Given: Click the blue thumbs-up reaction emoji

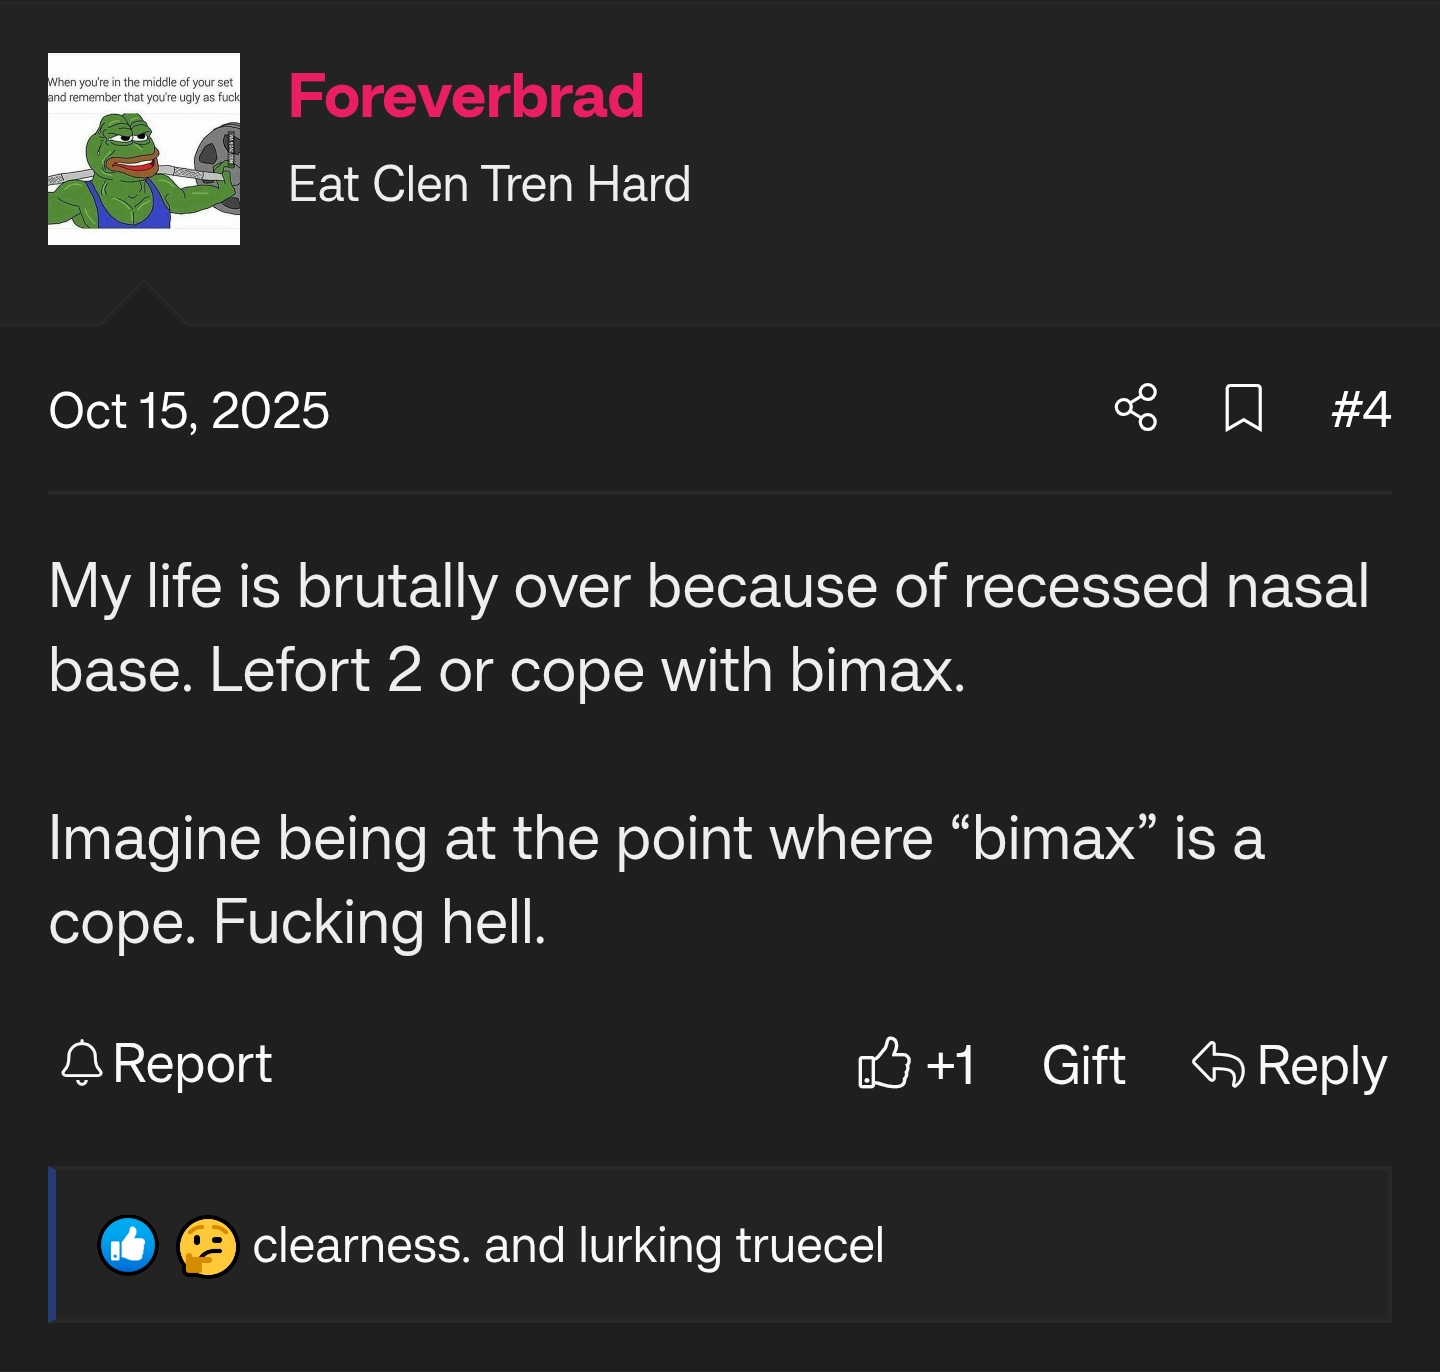Looking at the screenshot, I should click(128, 1244).
